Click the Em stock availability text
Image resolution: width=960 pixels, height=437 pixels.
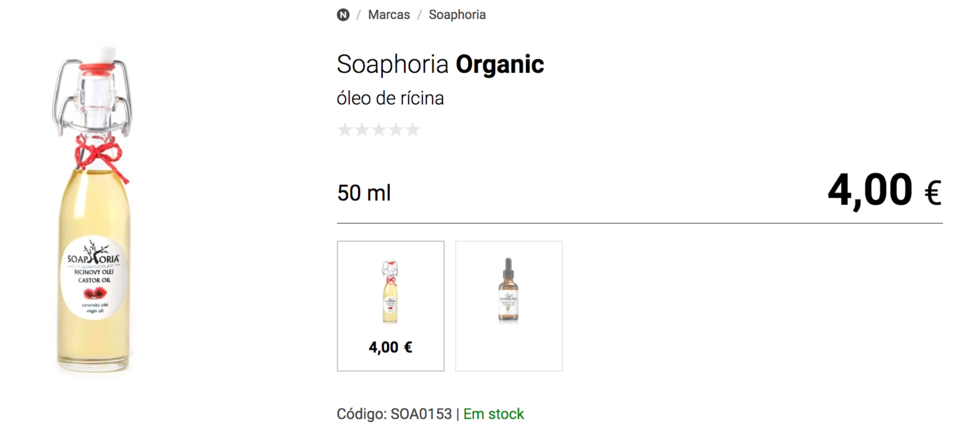pos(493,414)
